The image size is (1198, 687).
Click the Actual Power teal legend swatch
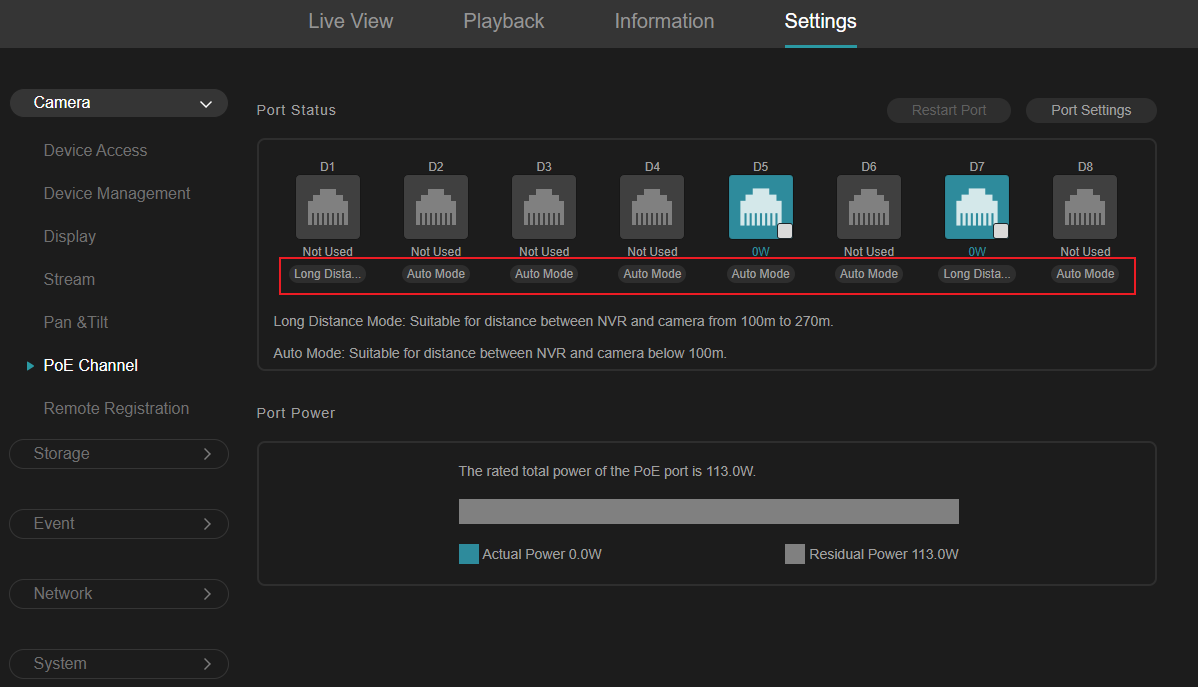[468, 554]
